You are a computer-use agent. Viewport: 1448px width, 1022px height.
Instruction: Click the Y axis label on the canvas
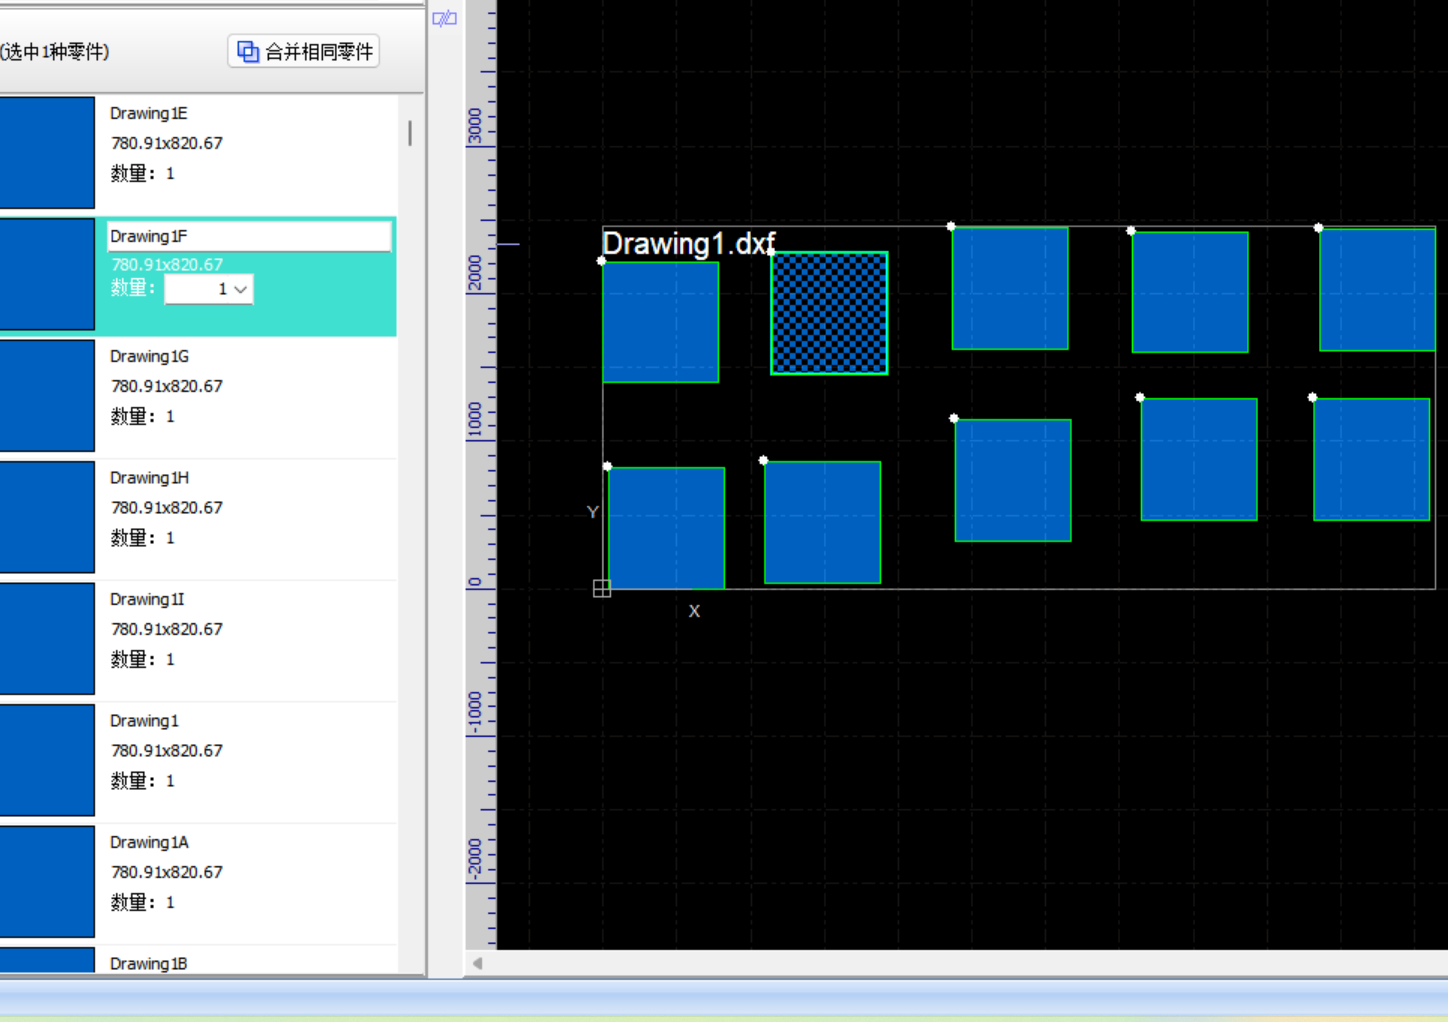[x=592, y=512]
